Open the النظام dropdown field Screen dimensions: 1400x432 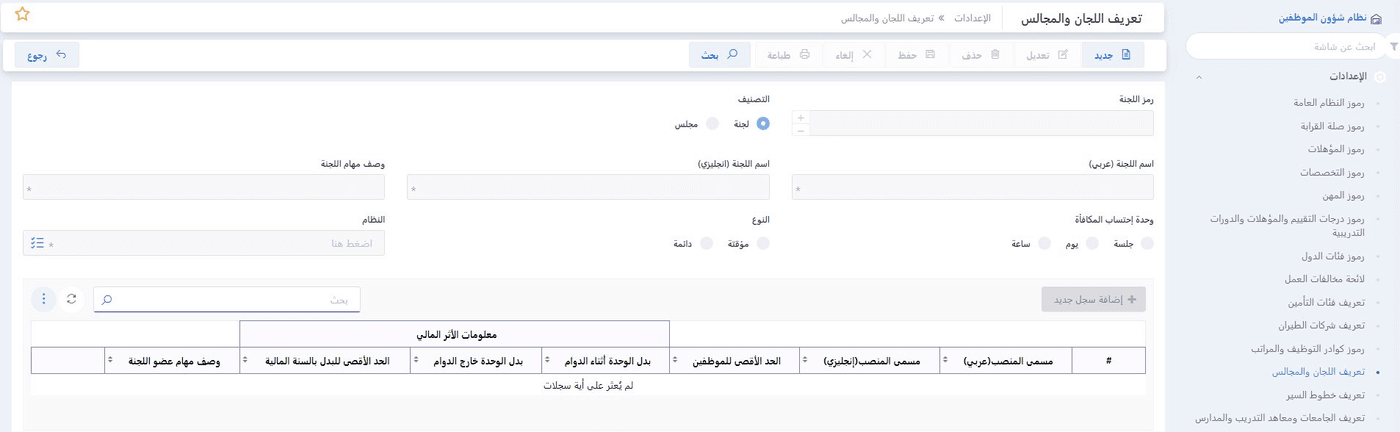point(204,243)
